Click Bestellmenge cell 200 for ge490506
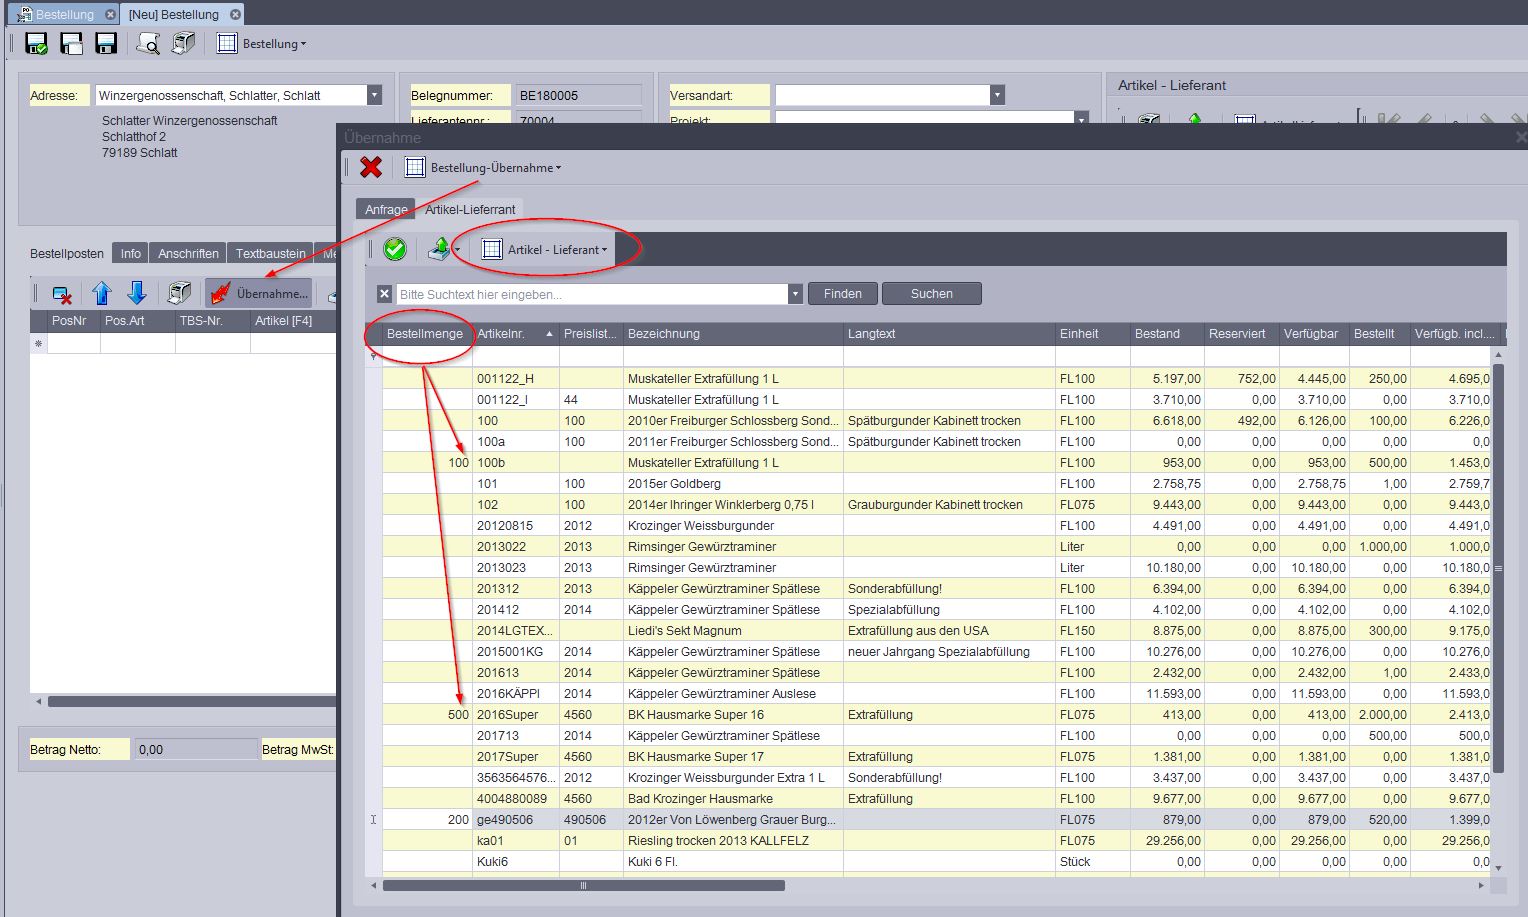The width and height of the screenshot is (1528, 917). tap(427, 819)
